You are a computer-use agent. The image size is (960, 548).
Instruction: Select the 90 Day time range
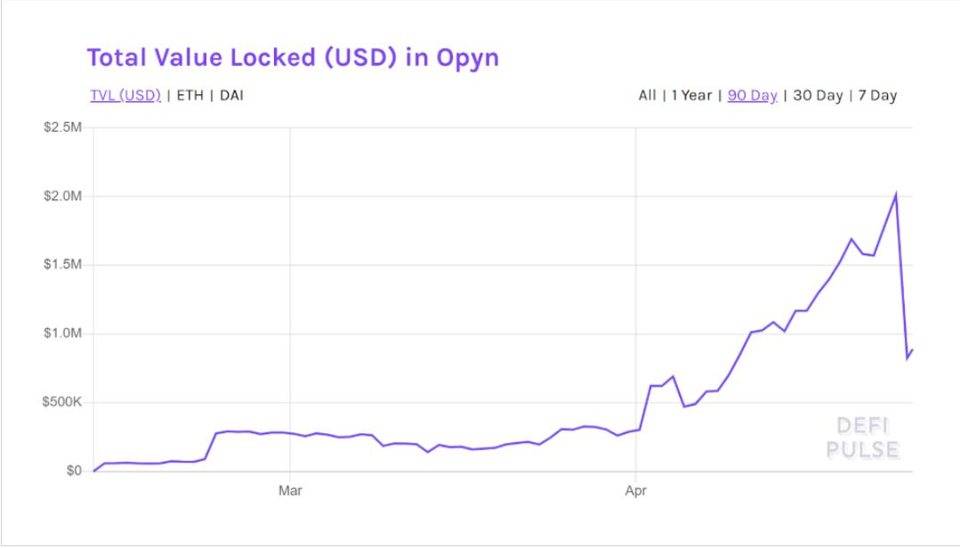(x=752, y=96)
